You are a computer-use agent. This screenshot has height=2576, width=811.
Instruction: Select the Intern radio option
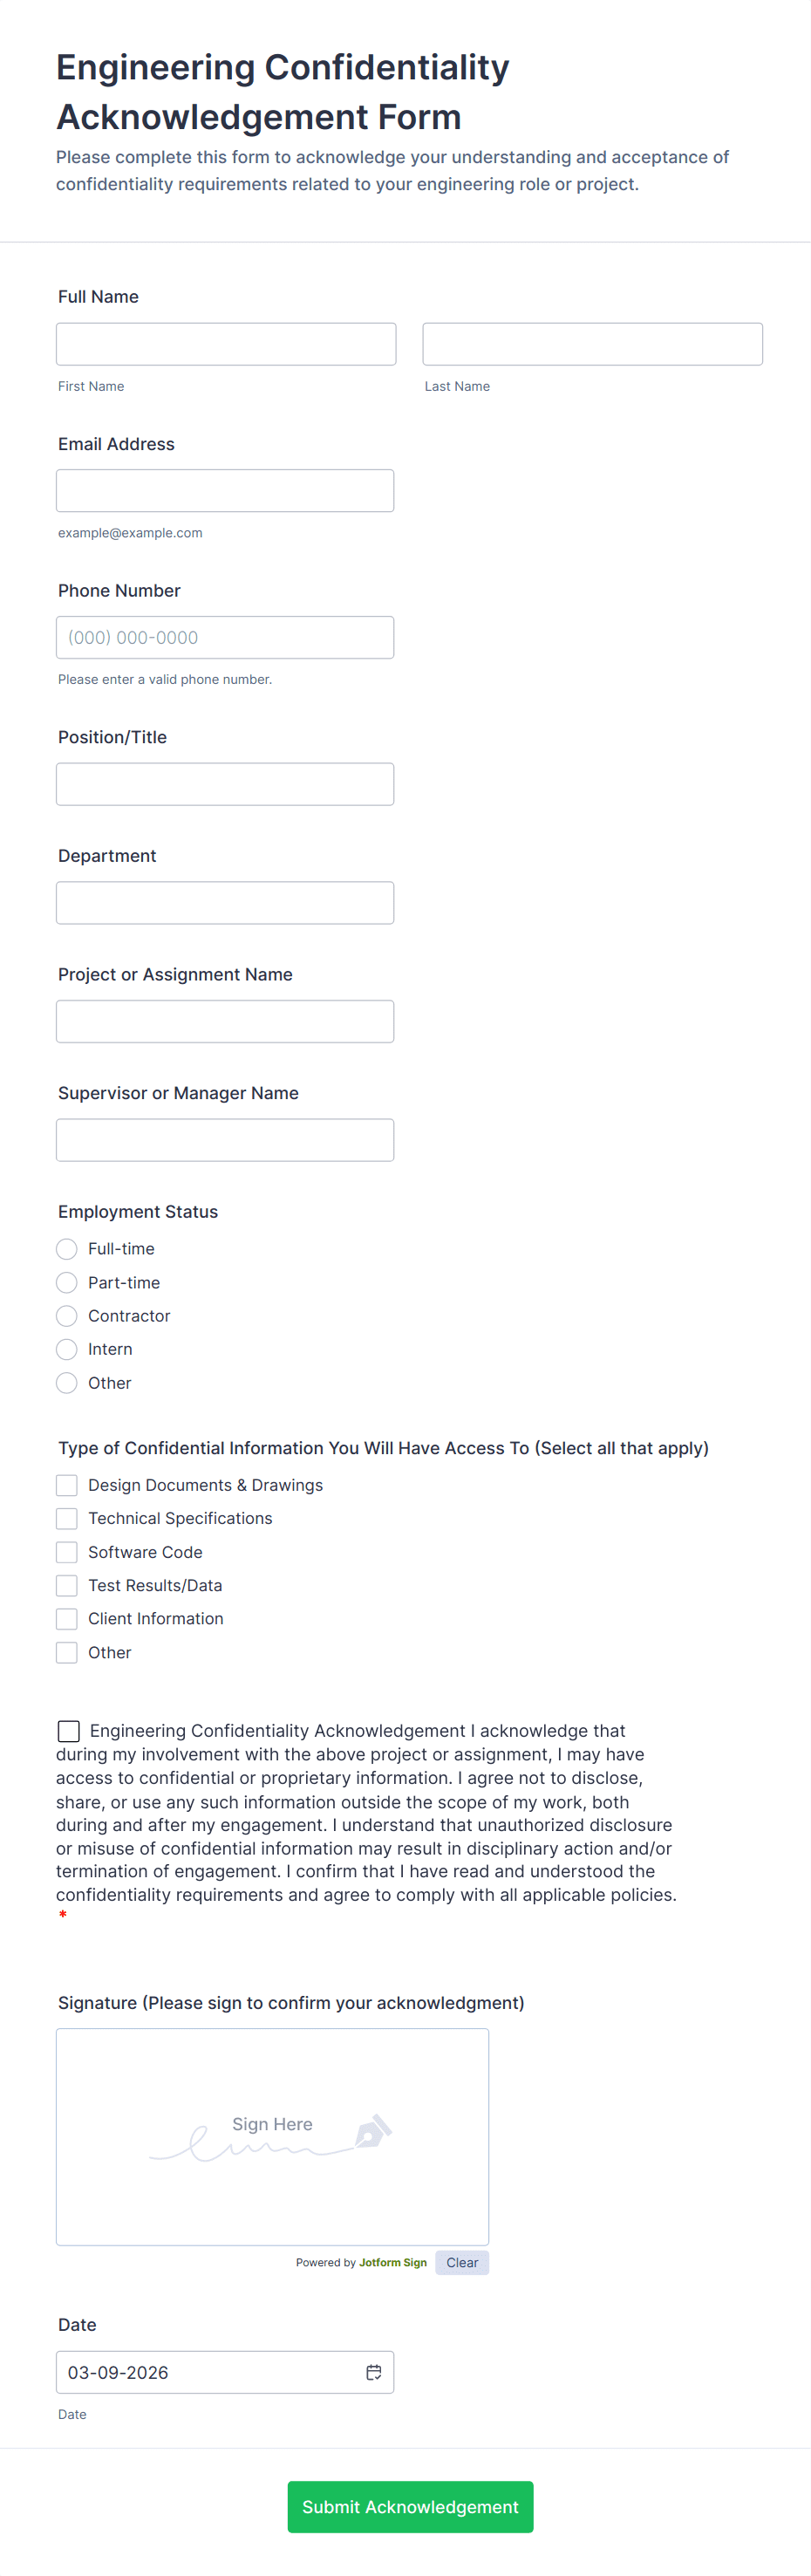click(x=67, y=1349)
